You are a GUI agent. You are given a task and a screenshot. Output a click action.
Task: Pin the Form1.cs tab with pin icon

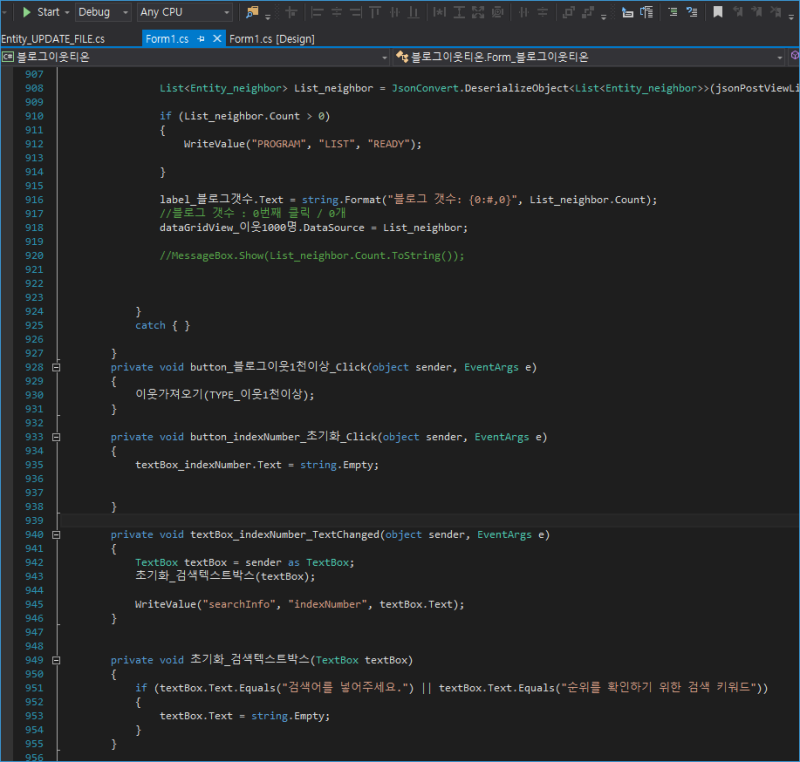point(201,39)
